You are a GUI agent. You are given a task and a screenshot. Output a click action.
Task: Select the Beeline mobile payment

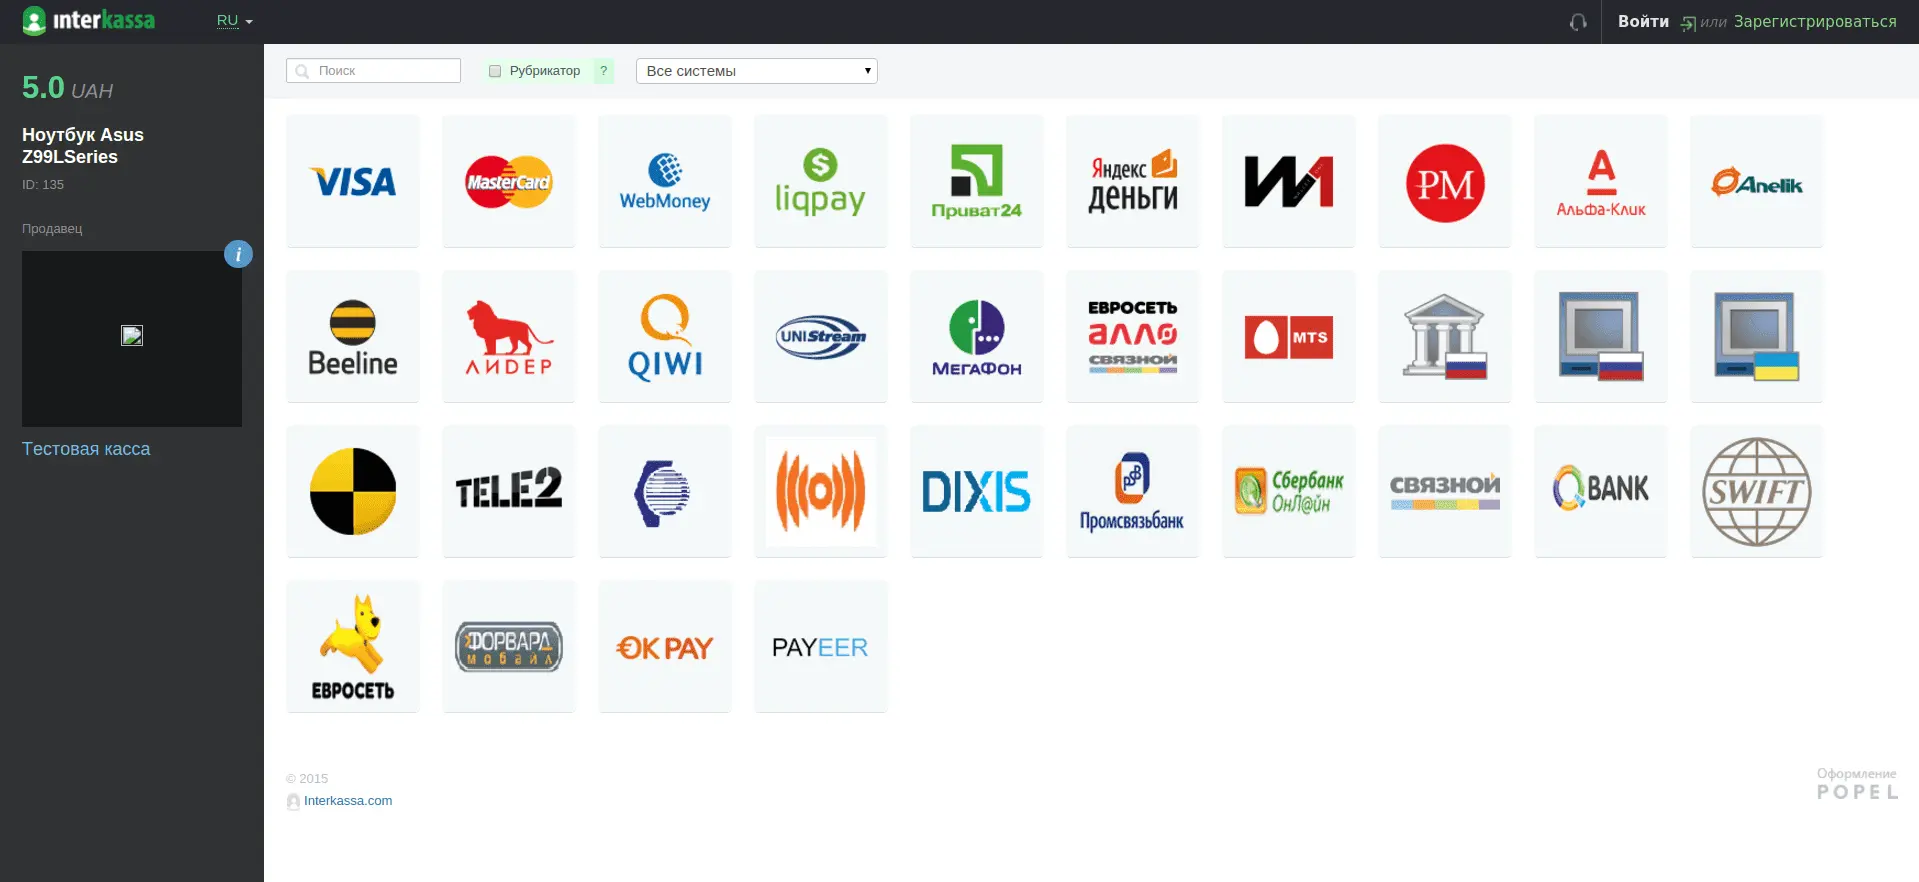(x=352, y=337)
